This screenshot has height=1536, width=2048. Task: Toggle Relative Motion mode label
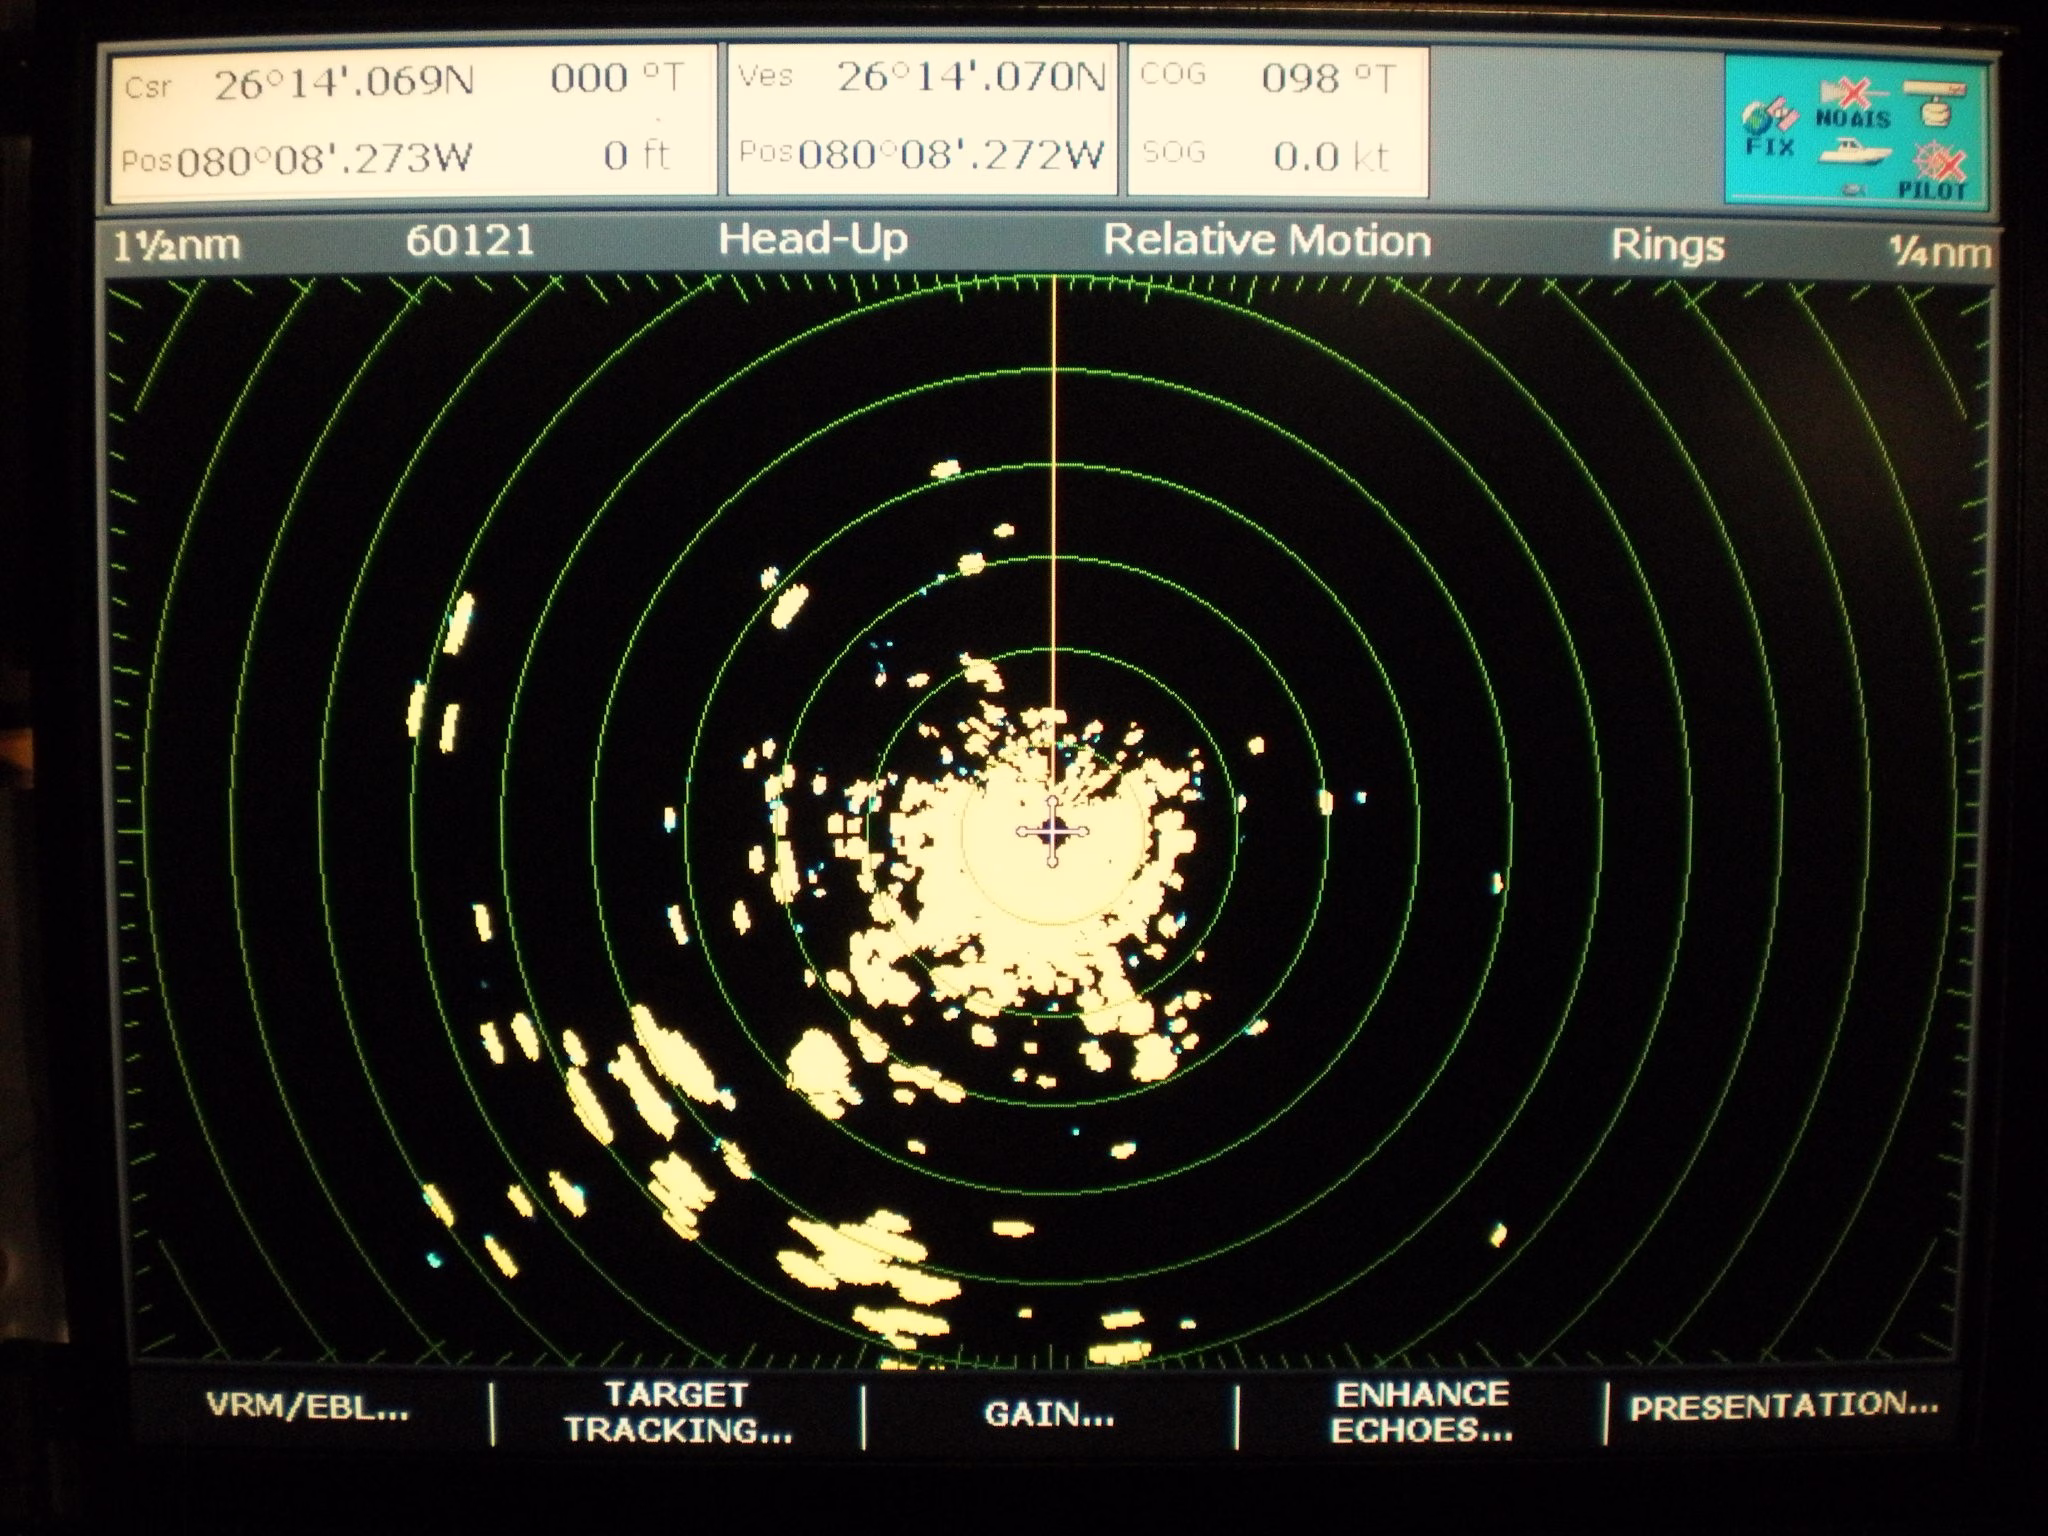(x=1266, y=242)
